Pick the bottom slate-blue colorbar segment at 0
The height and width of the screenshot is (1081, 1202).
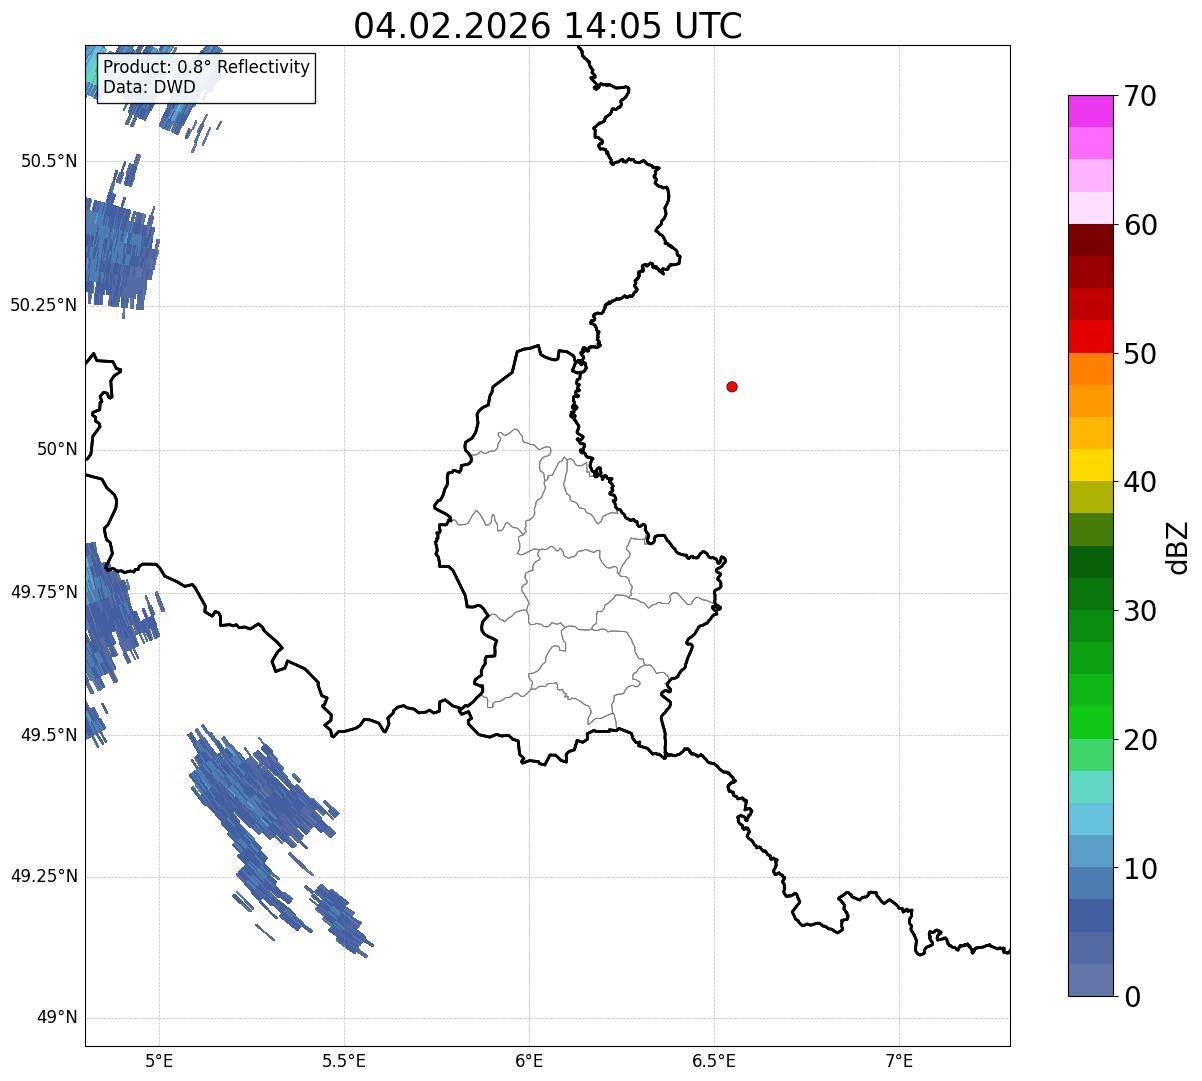(1090, 980)
